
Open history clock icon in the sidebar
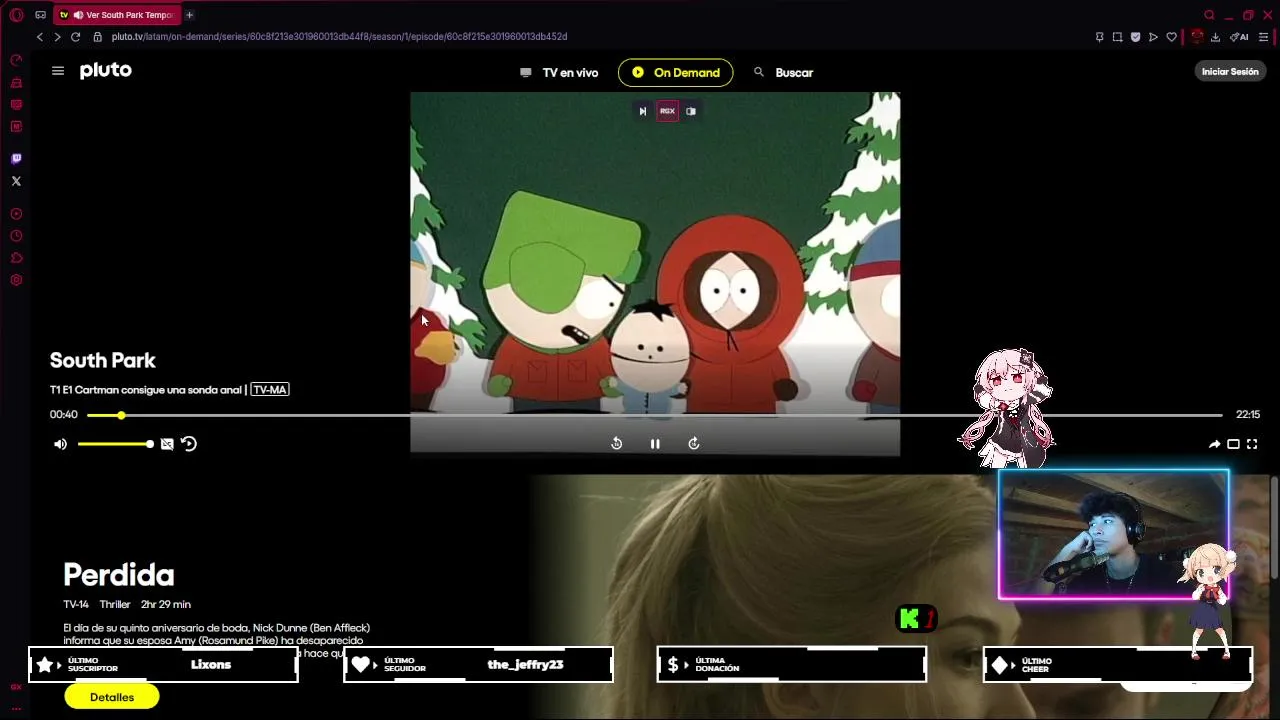(x=16, y=236)
